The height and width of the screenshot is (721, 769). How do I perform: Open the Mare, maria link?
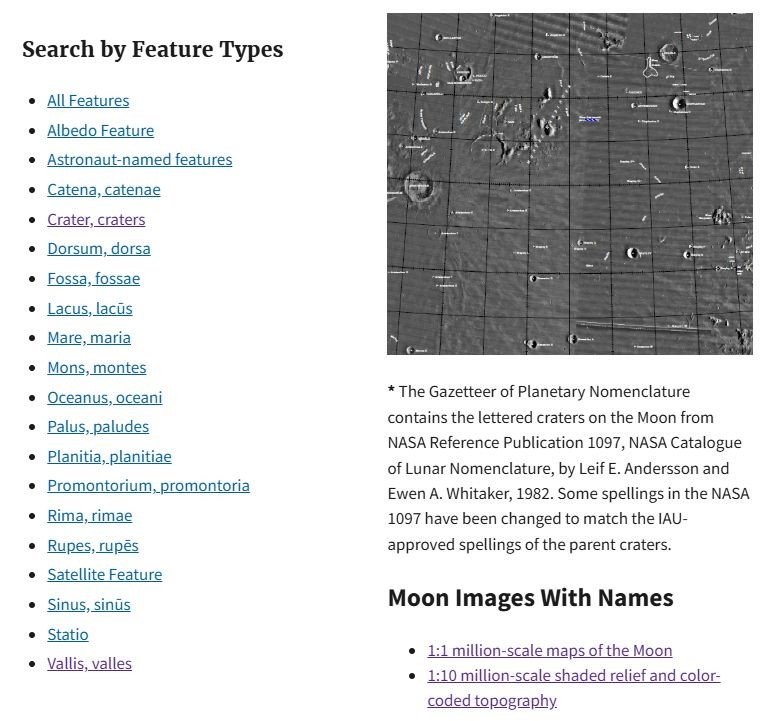pos(88,337)
